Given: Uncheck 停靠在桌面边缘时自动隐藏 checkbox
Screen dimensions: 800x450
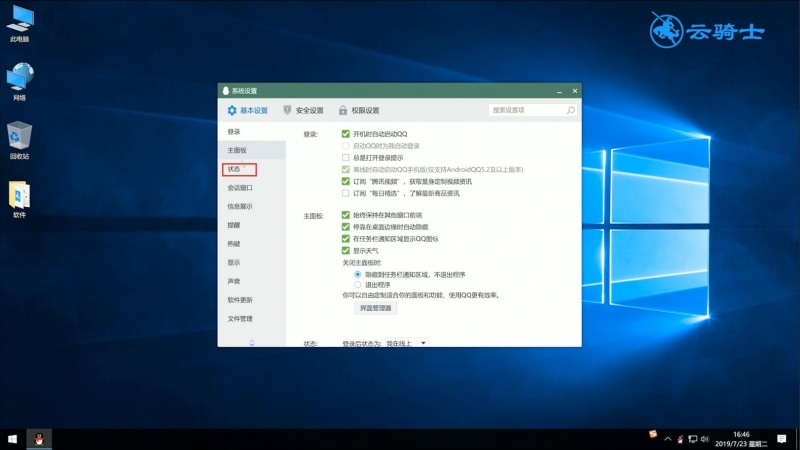Looking at the screenshot, I should click(x=345, y=227).
